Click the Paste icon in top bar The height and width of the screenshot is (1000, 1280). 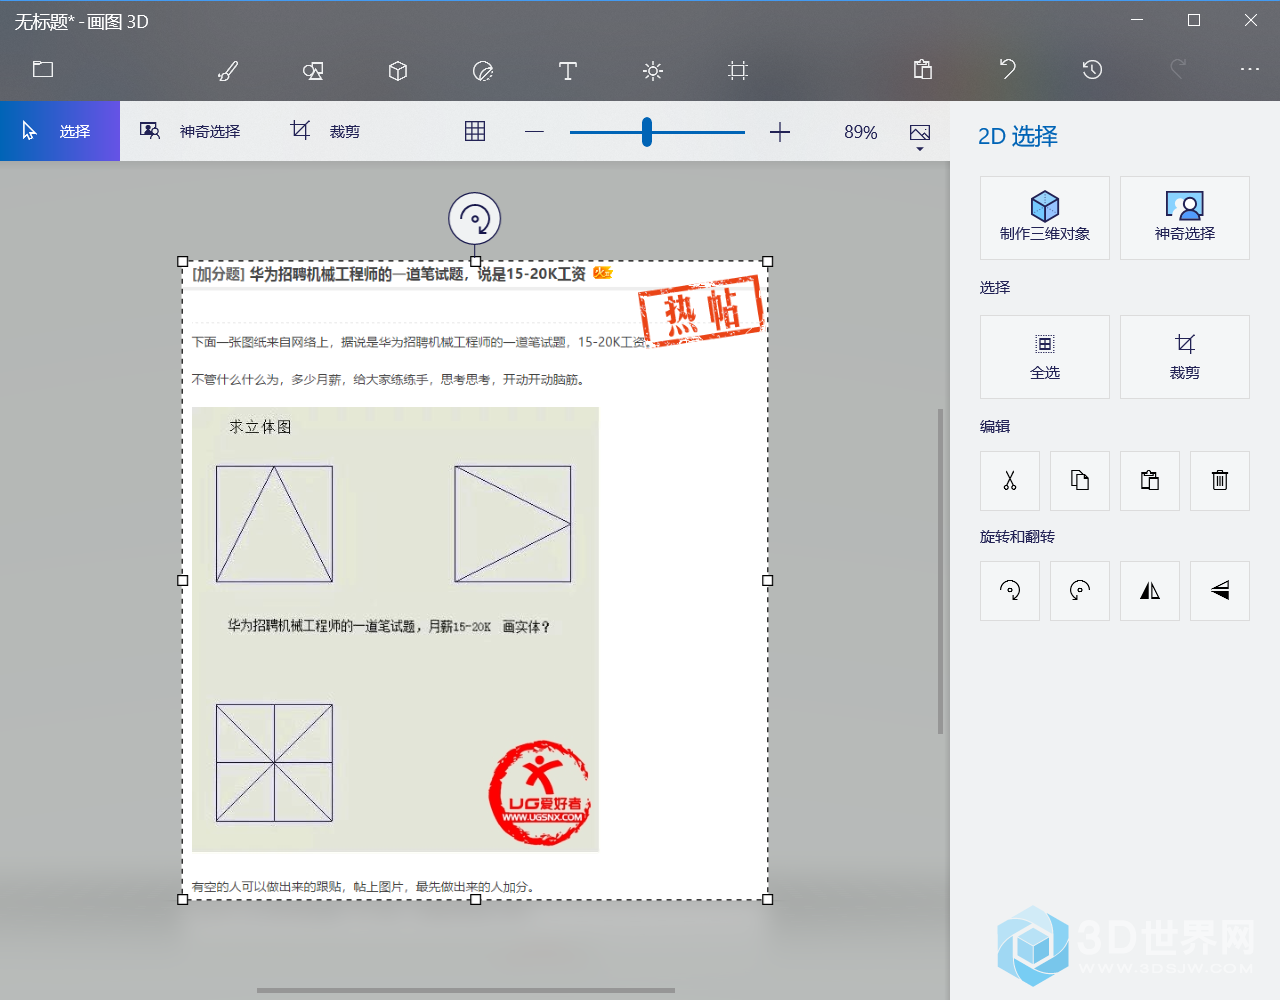click(923, 69)
